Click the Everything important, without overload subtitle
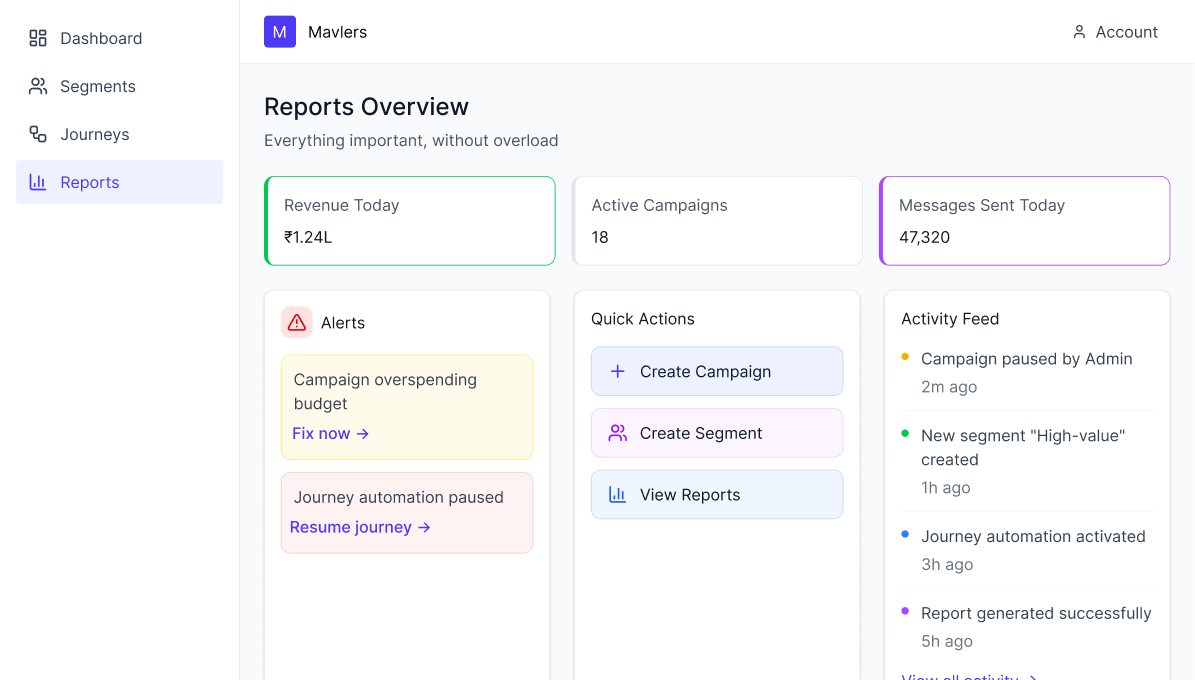Image resolution: width=1195 pixels, height=680 pixels. pos(411,141)
